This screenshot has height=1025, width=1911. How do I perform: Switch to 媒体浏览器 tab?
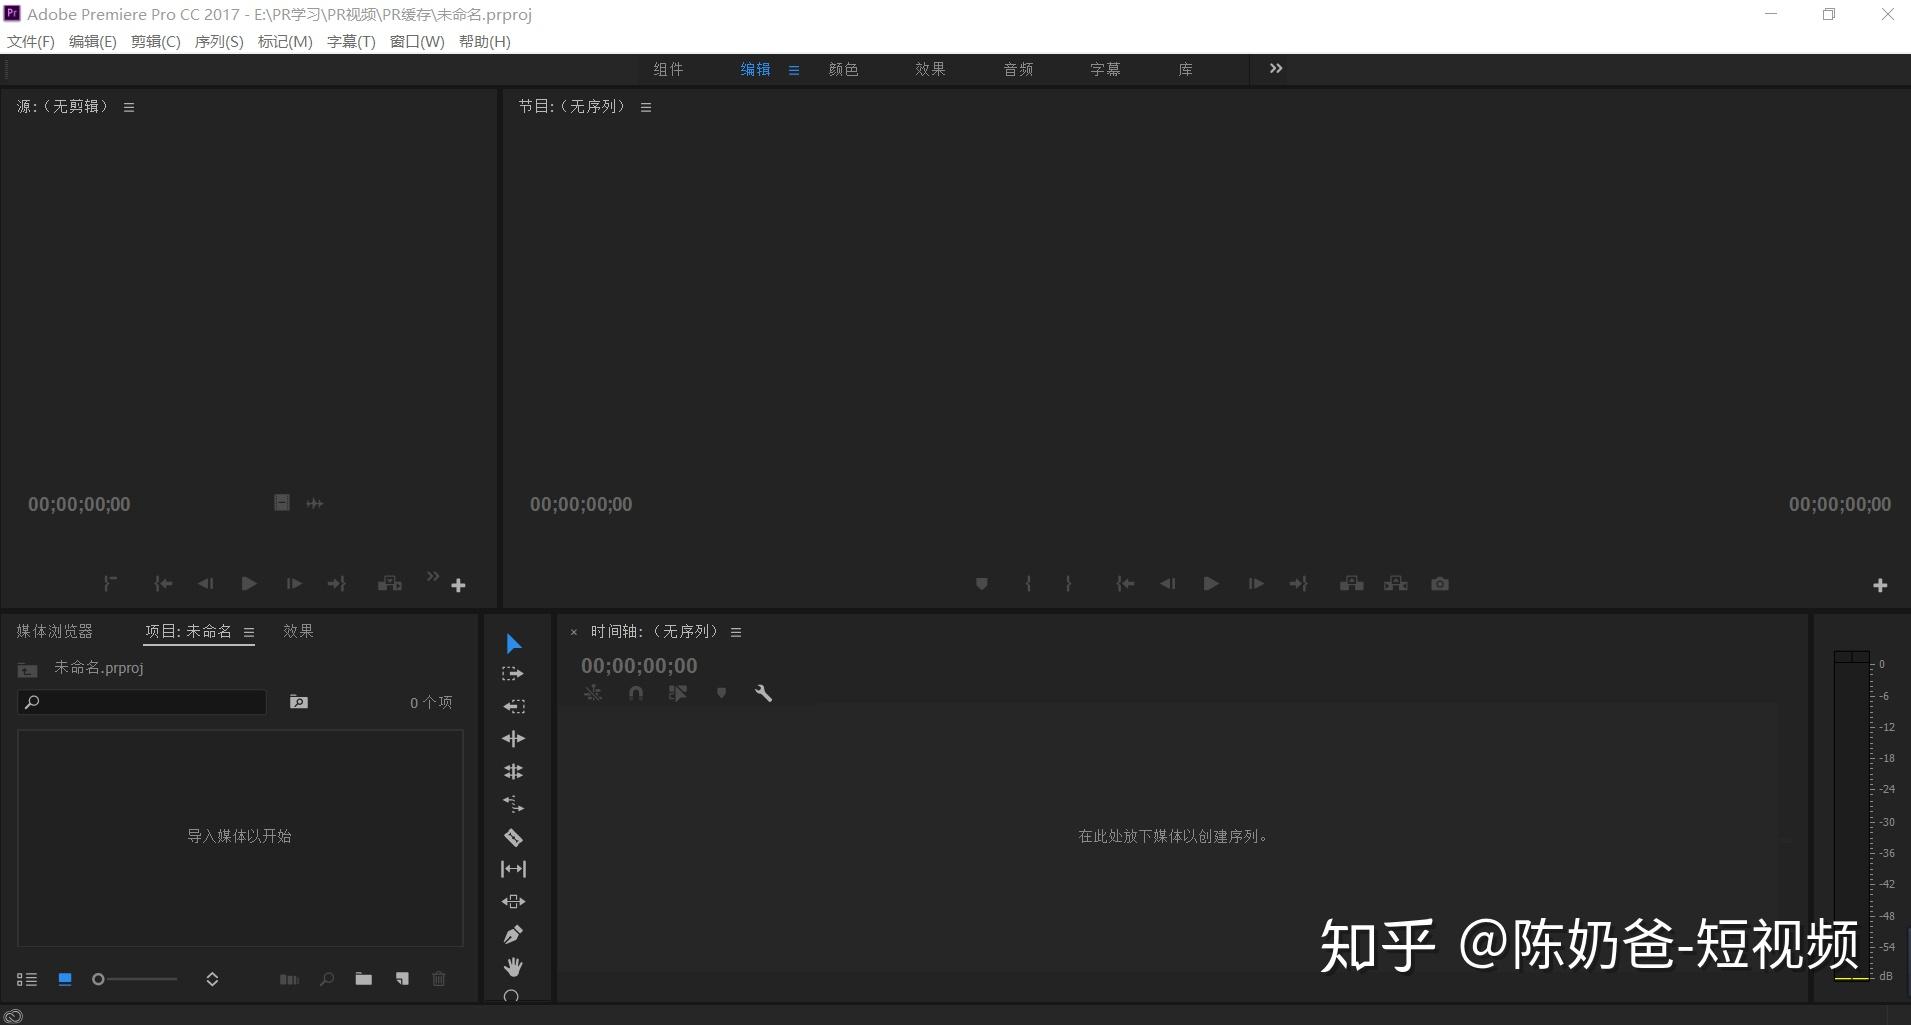[55, 631]
